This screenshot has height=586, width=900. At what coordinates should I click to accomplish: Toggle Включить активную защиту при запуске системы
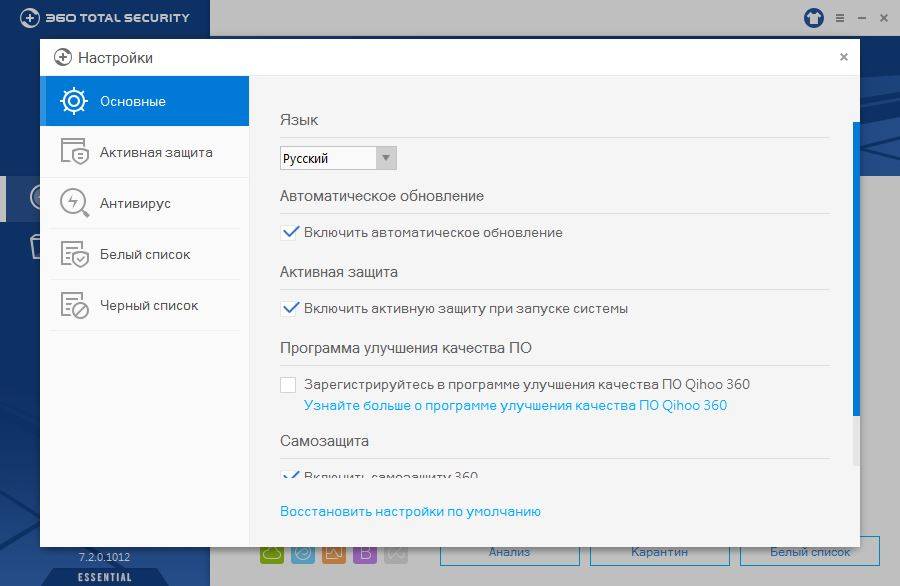click(289, 308)
